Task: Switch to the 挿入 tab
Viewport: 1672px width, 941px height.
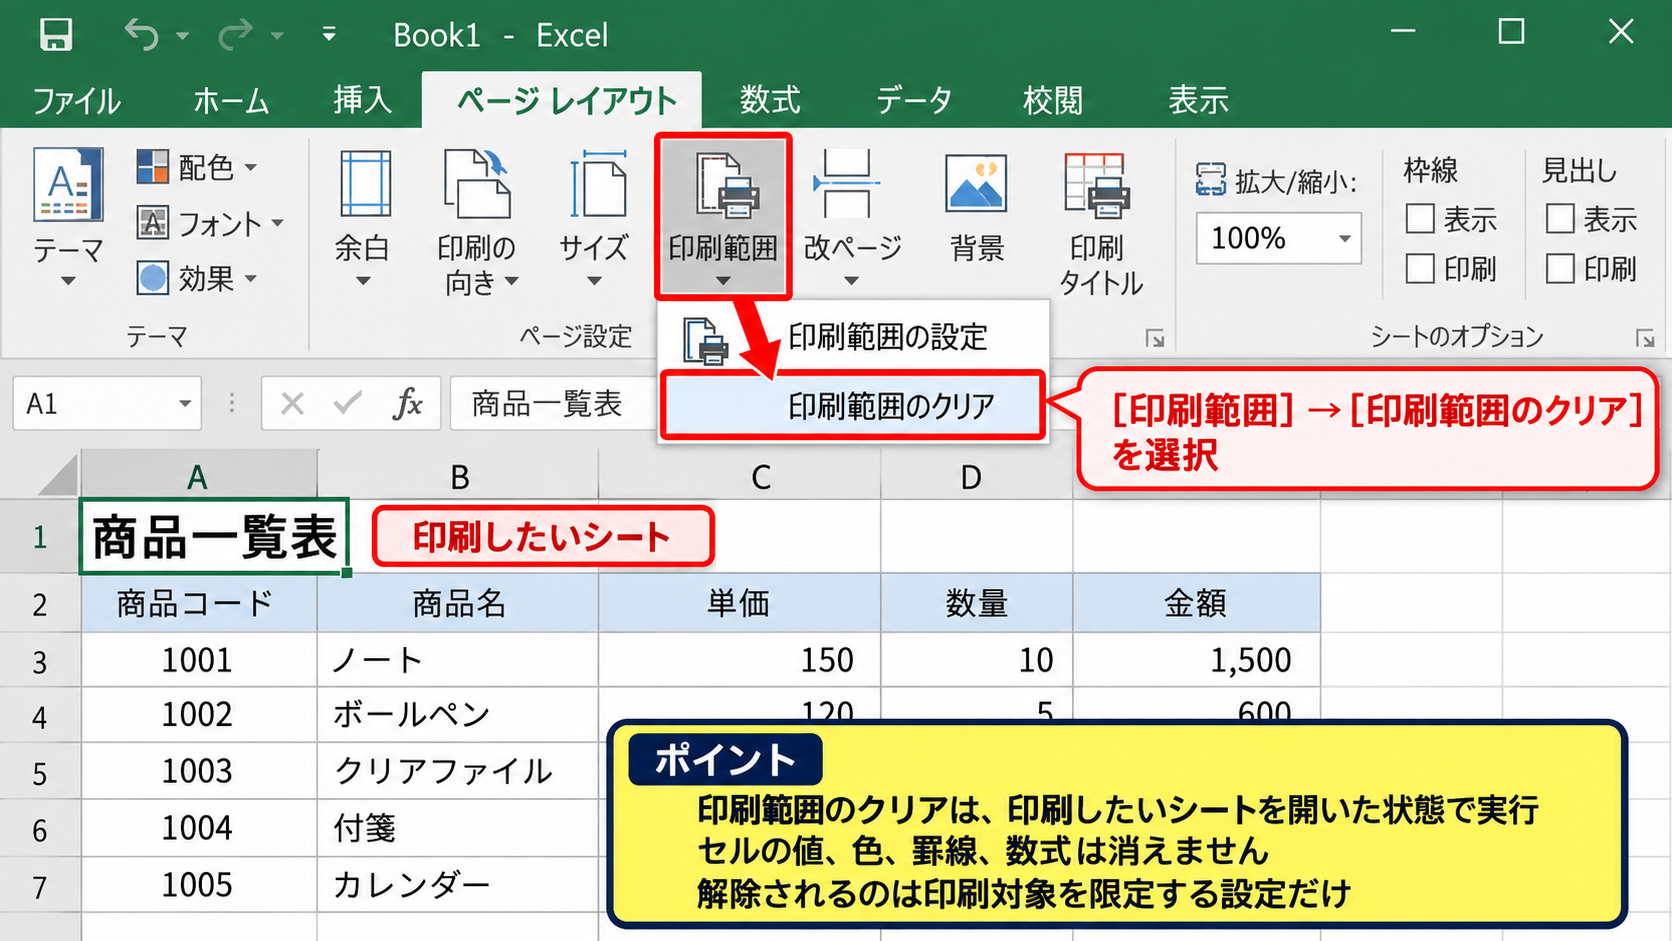Action: (363, 101)
